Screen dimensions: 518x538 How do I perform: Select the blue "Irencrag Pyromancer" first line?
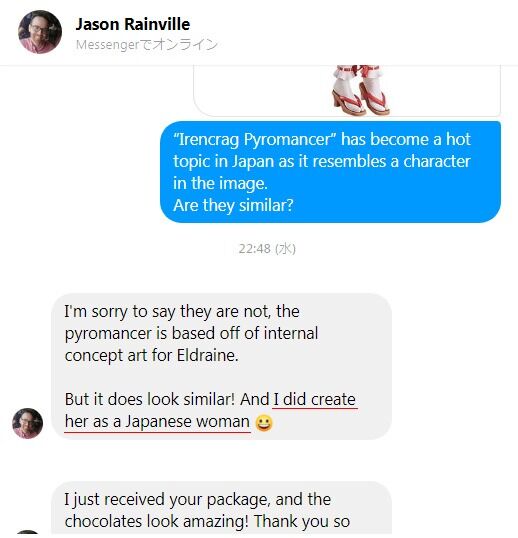point(322,139)
